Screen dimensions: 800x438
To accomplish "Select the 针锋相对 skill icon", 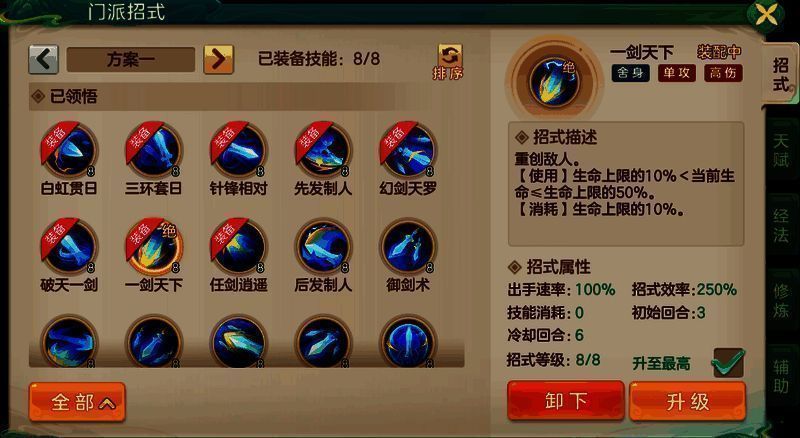I will click(x=239, y=151).
